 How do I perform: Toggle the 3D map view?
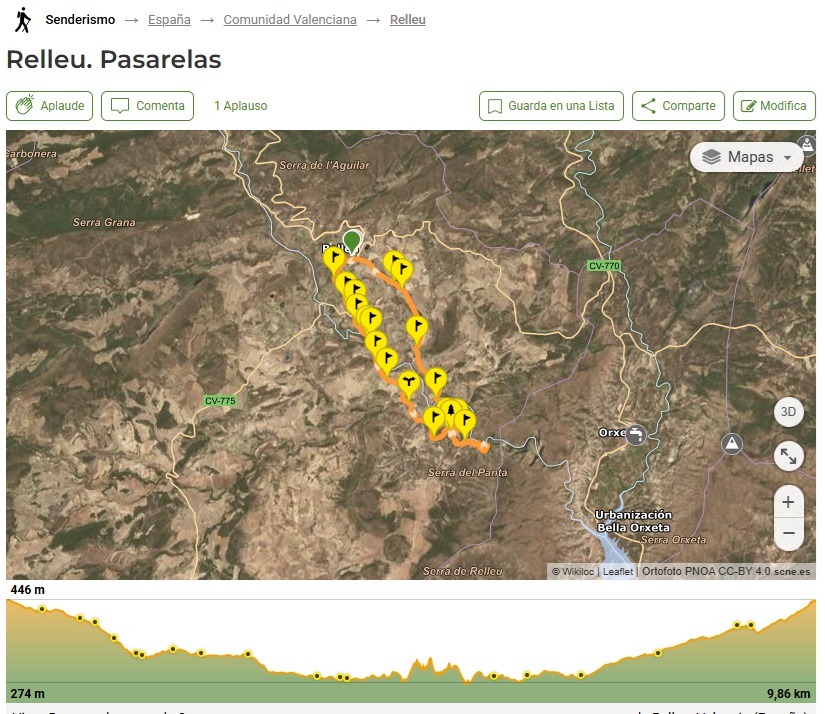point(788,412)
